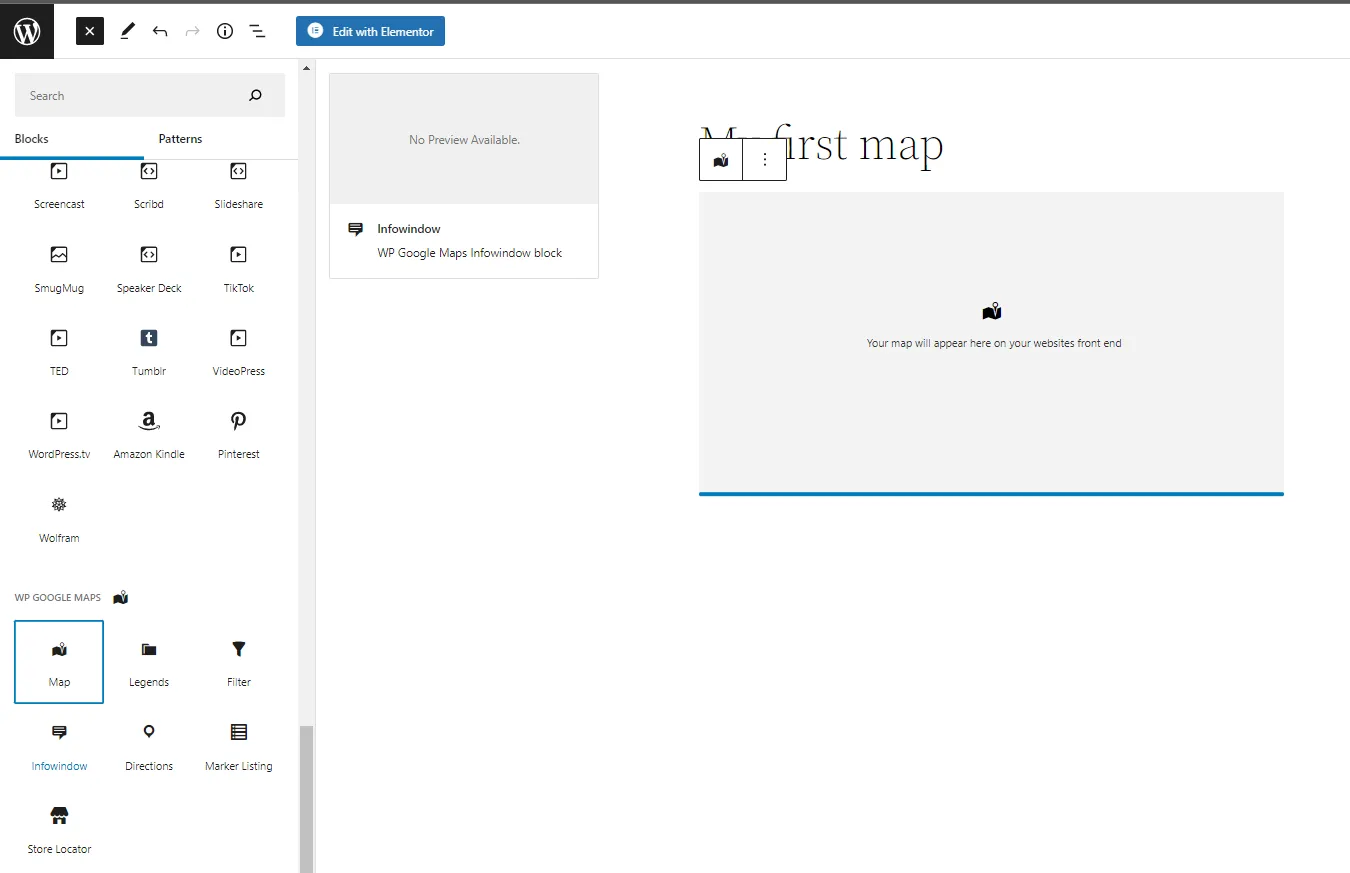Switch to the Patterns tab

(x=180, y=138)
